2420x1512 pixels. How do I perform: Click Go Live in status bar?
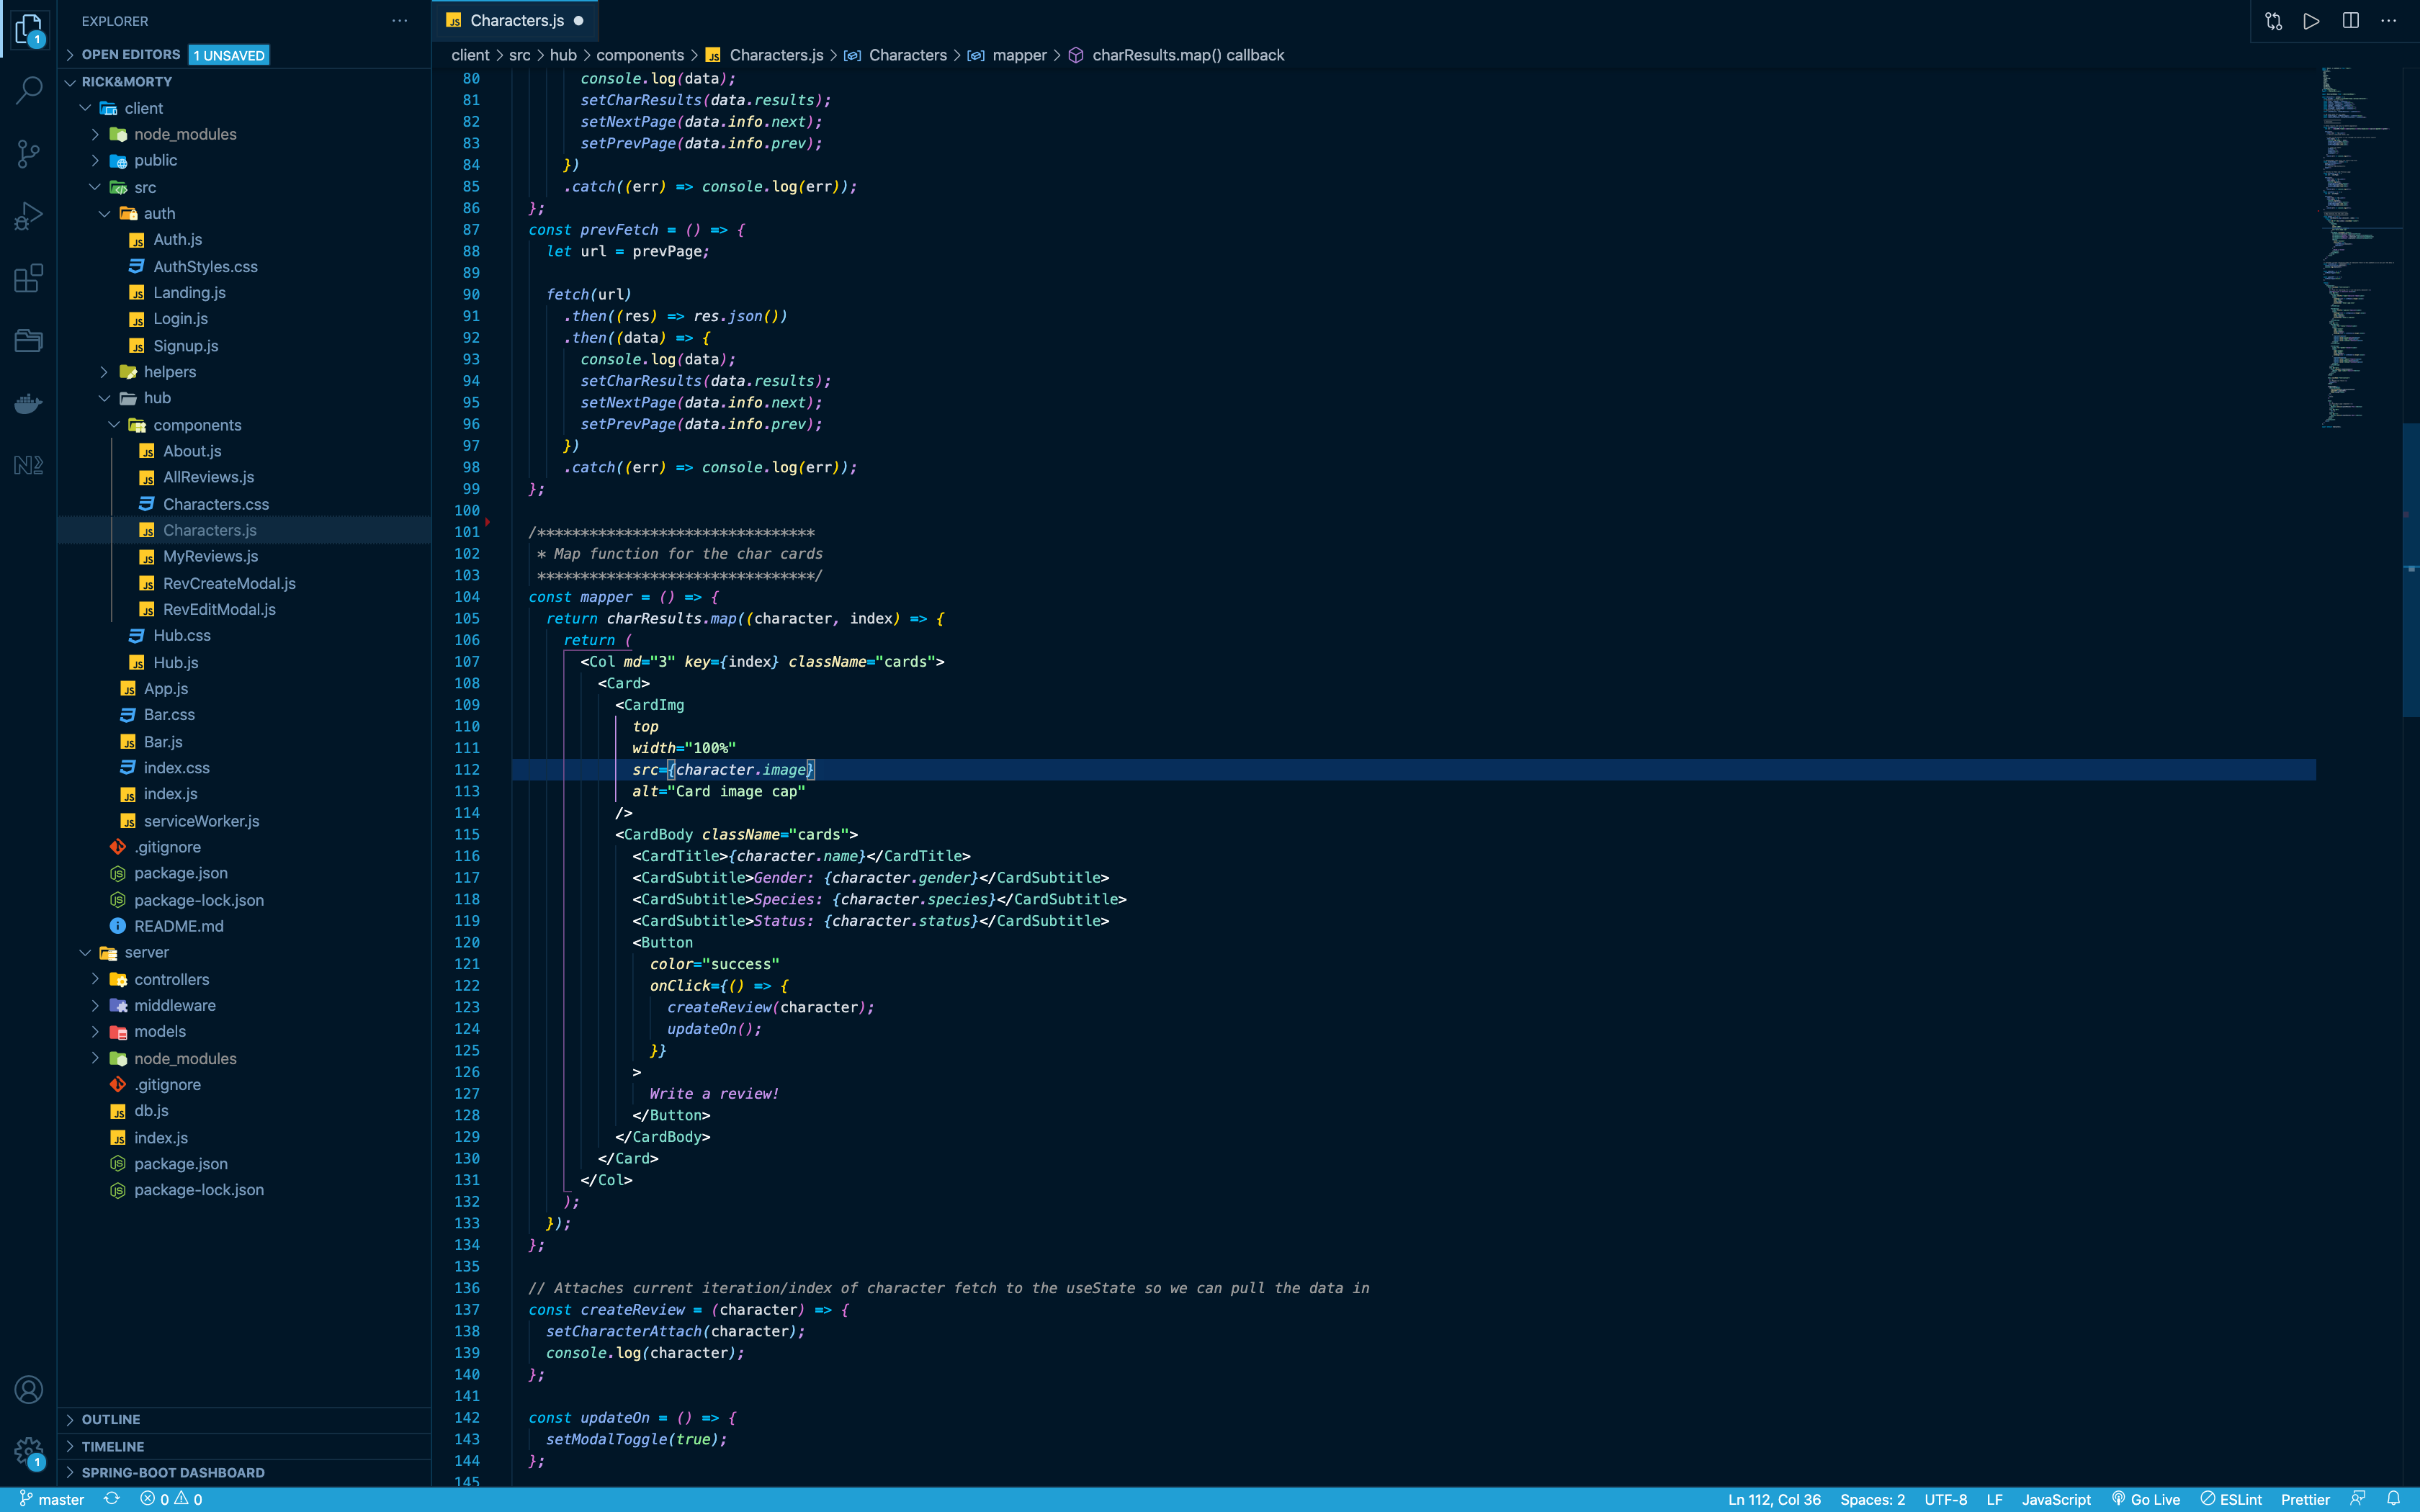[2146, 1499]
